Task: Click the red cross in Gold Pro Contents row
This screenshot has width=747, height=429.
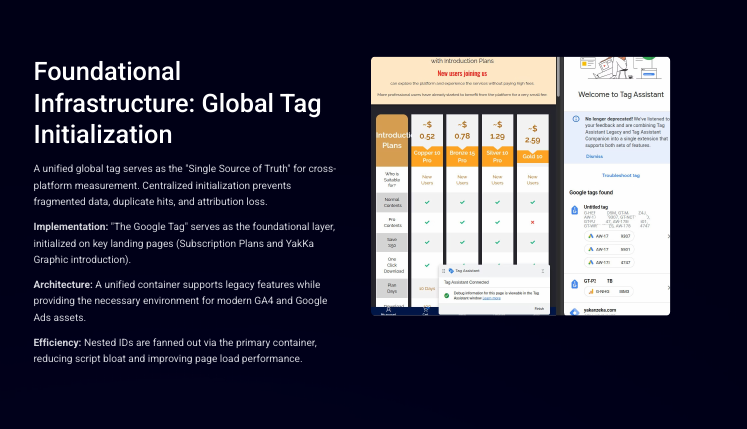Action: pos(533,222)
